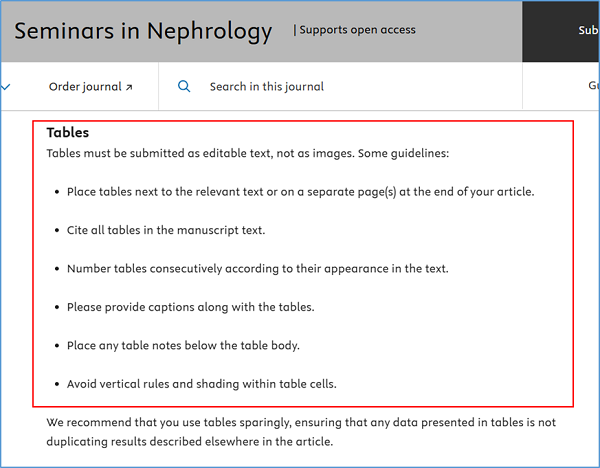Click the Supports open access label
This screenshot has height=468, width=600.
[357, 30]
